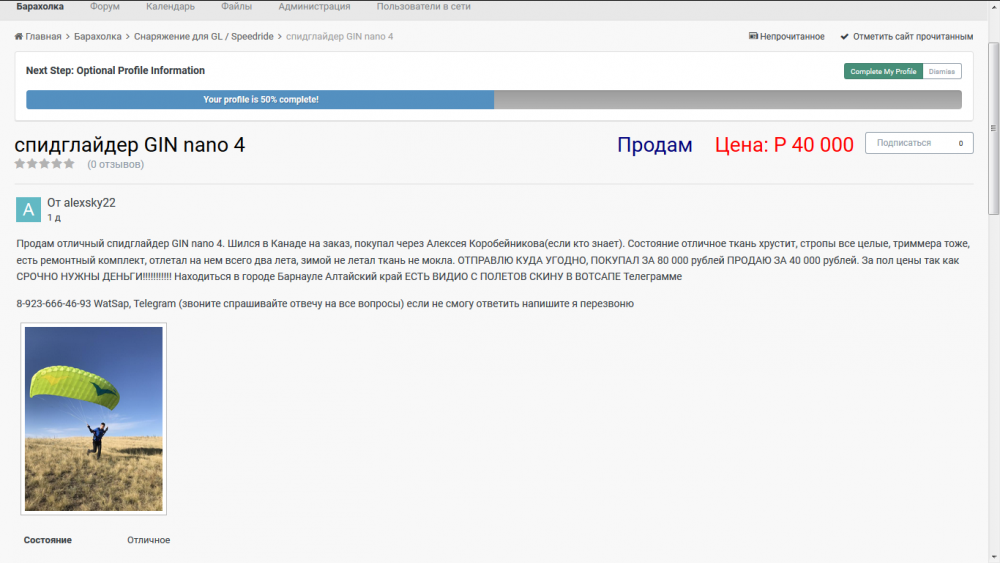Screen dimensions: 1000x563
Task: Click the scrollbar down arrow
Action: [x=993, y=557]
